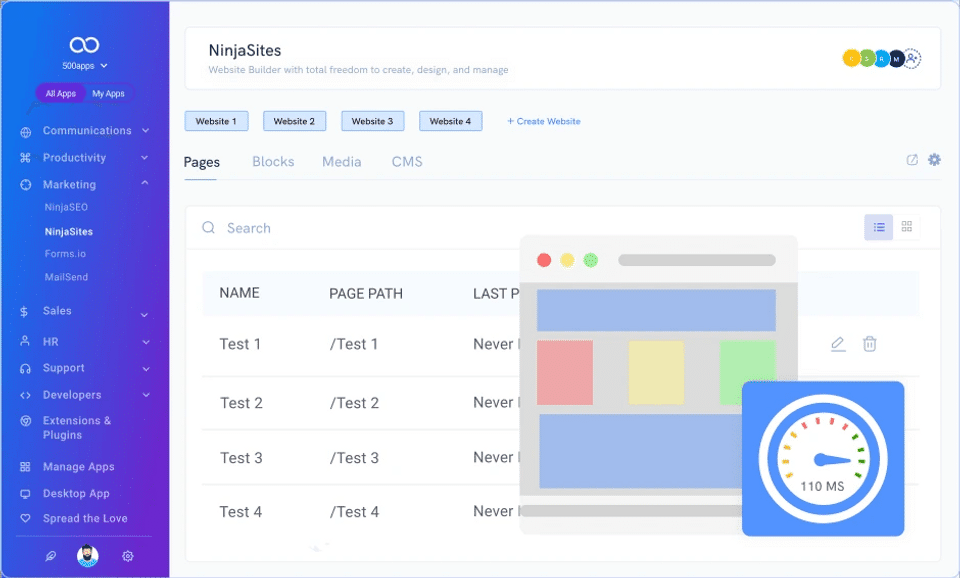Screen dimensions: 960x578
Task: Click the Marketing target icon
Action: (x=25, y=185)
